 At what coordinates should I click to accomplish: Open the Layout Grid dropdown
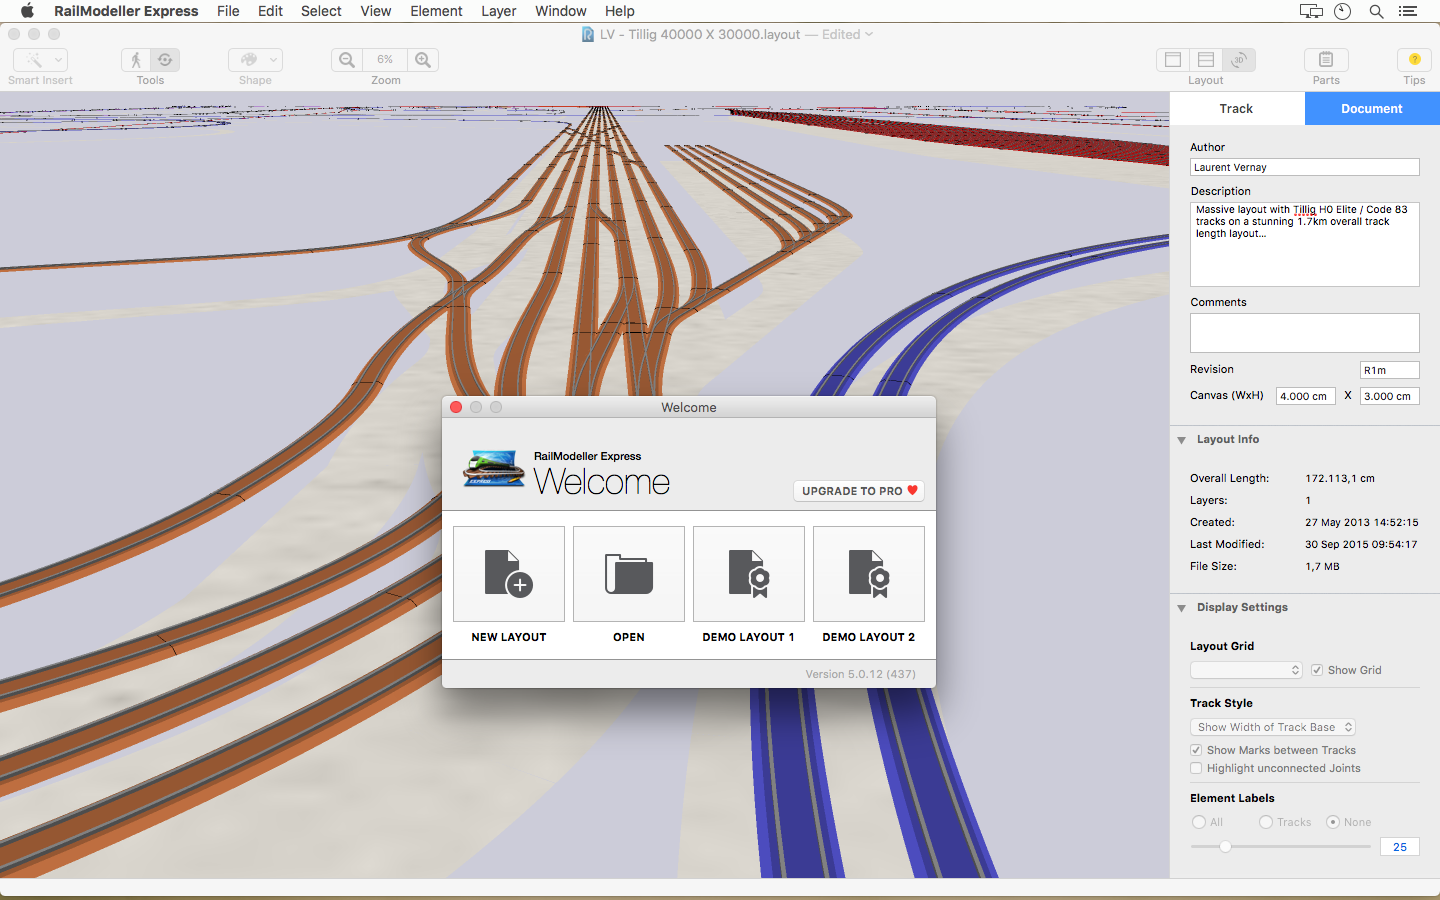tap(1246, 670)
